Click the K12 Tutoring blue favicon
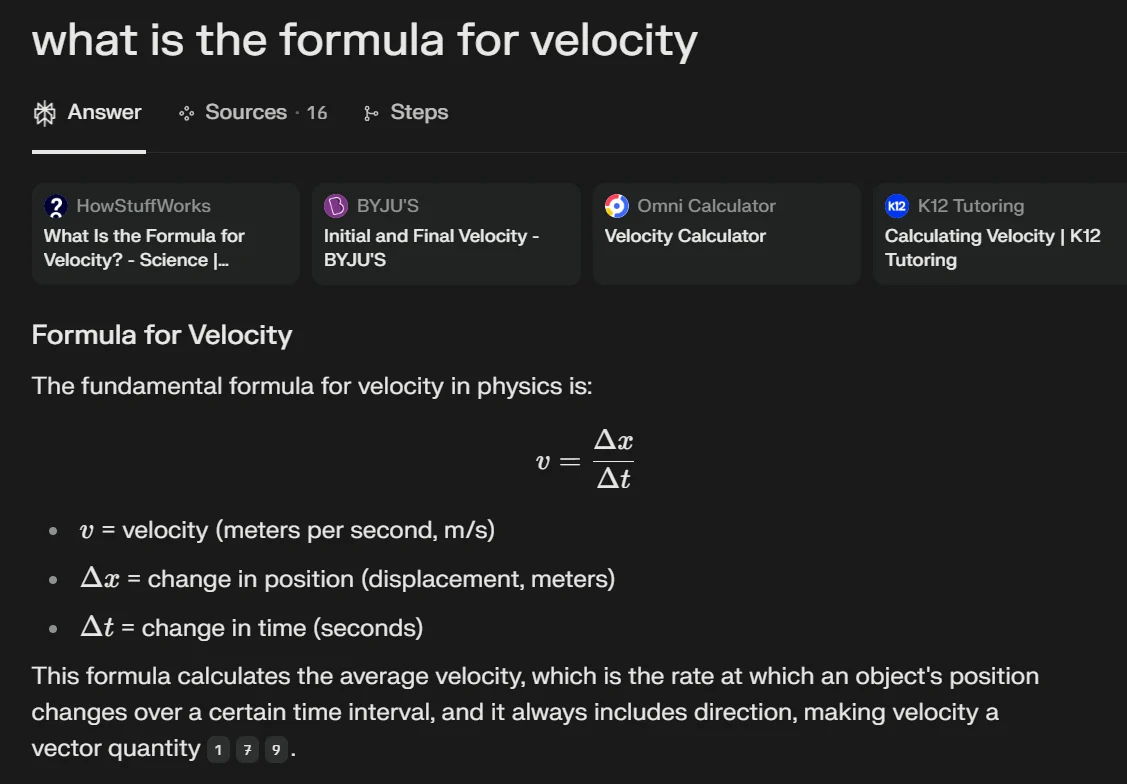The image size is (1127, 784). (x=897, y=206)
